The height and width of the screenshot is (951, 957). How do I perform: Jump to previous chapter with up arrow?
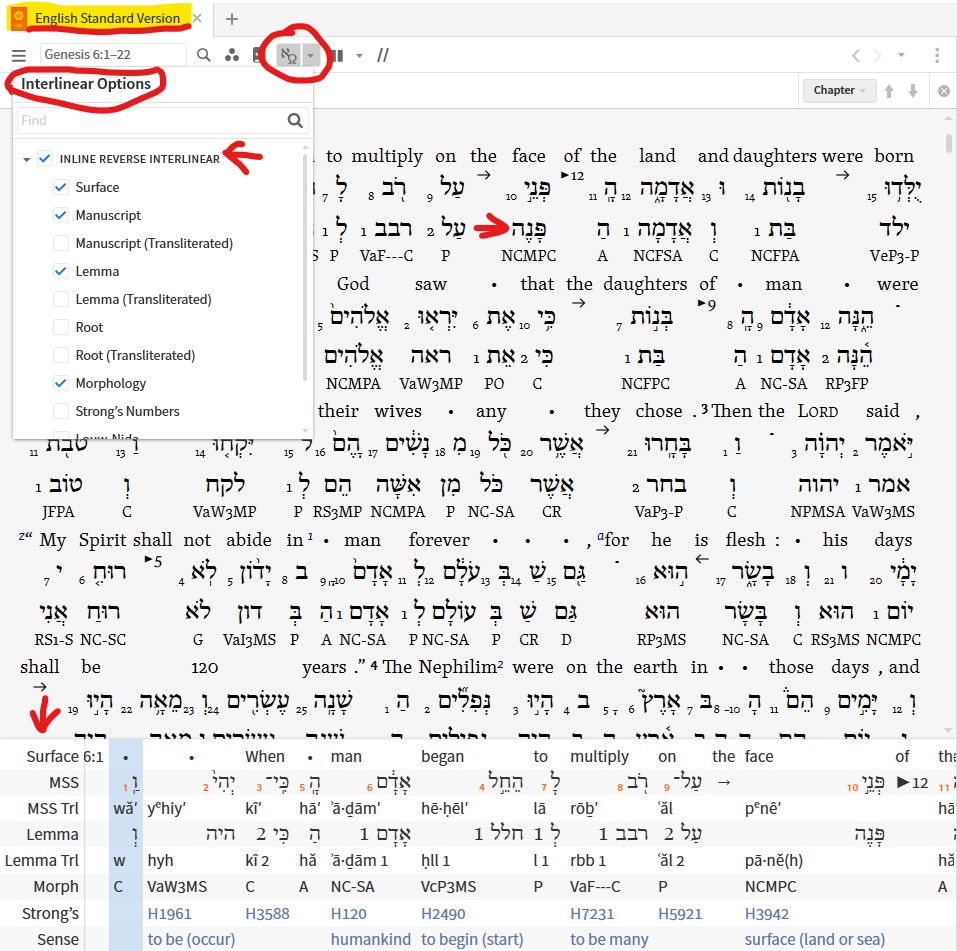tap(889, 91)
